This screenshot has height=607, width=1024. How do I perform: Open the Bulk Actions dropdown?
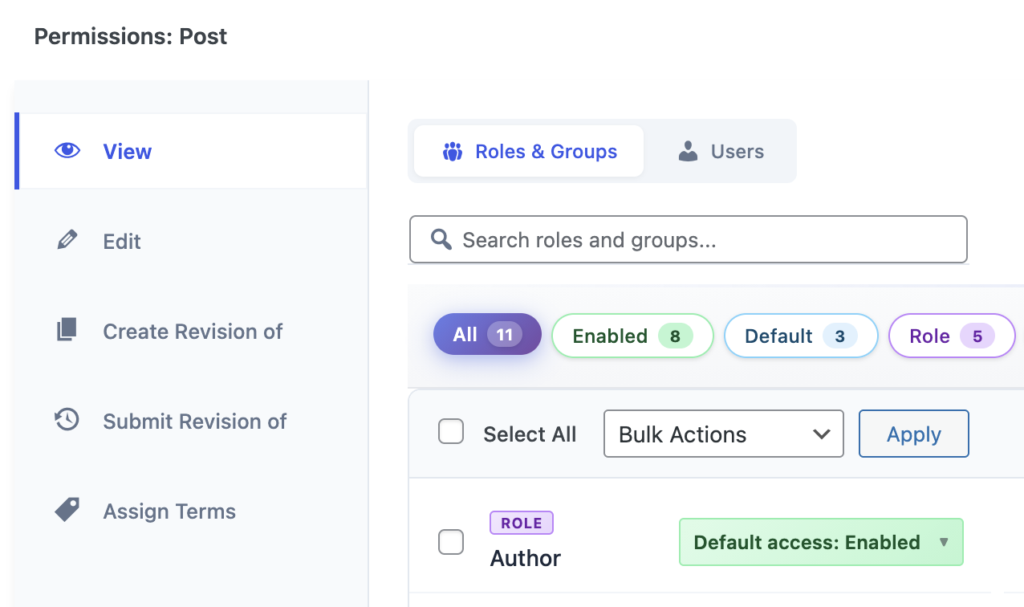[723, 434]
